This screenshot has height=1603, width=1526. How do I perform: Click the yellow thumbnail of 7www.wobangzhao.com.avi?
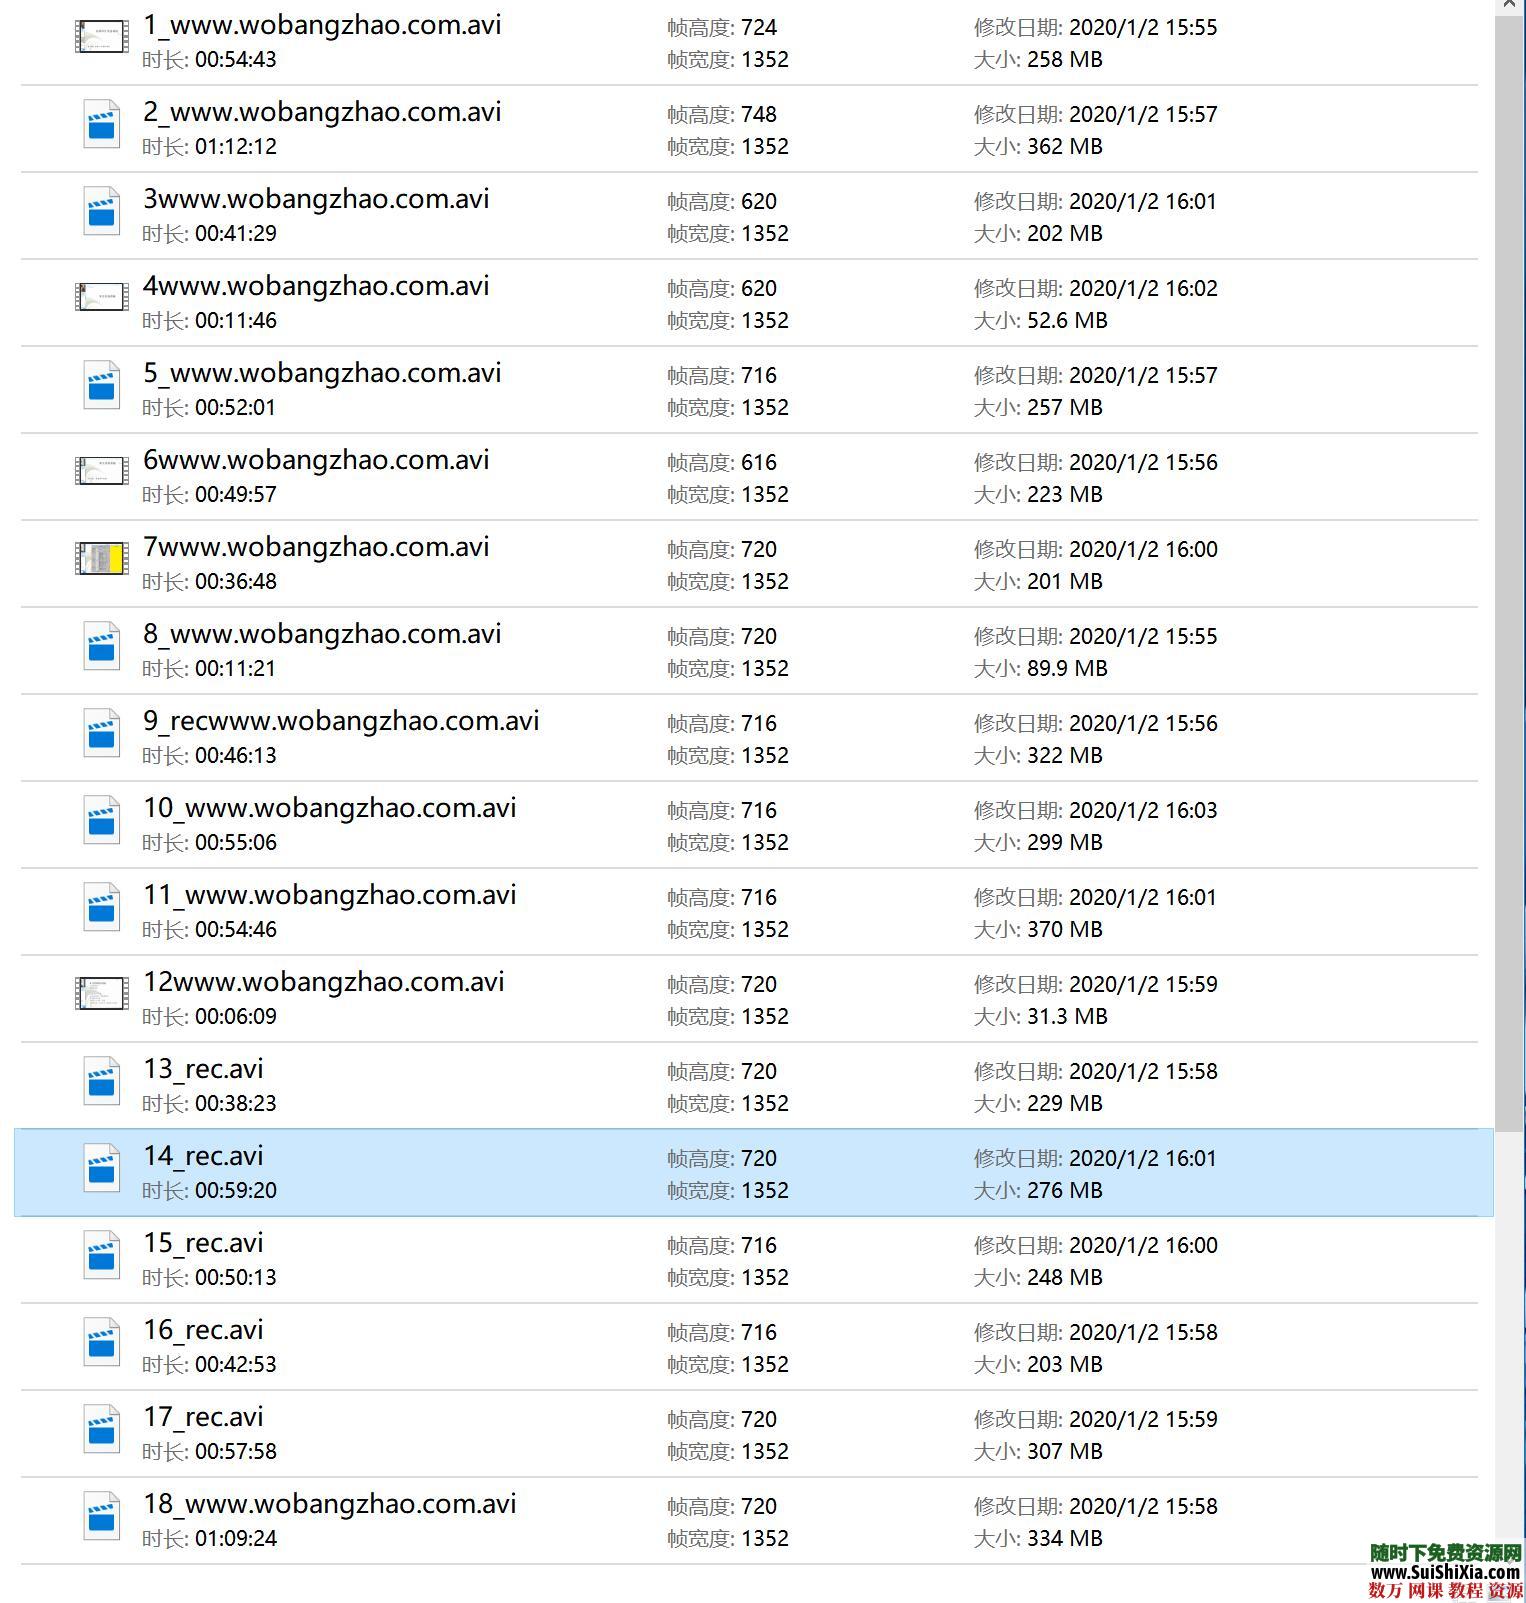click(x=102, y=559)
